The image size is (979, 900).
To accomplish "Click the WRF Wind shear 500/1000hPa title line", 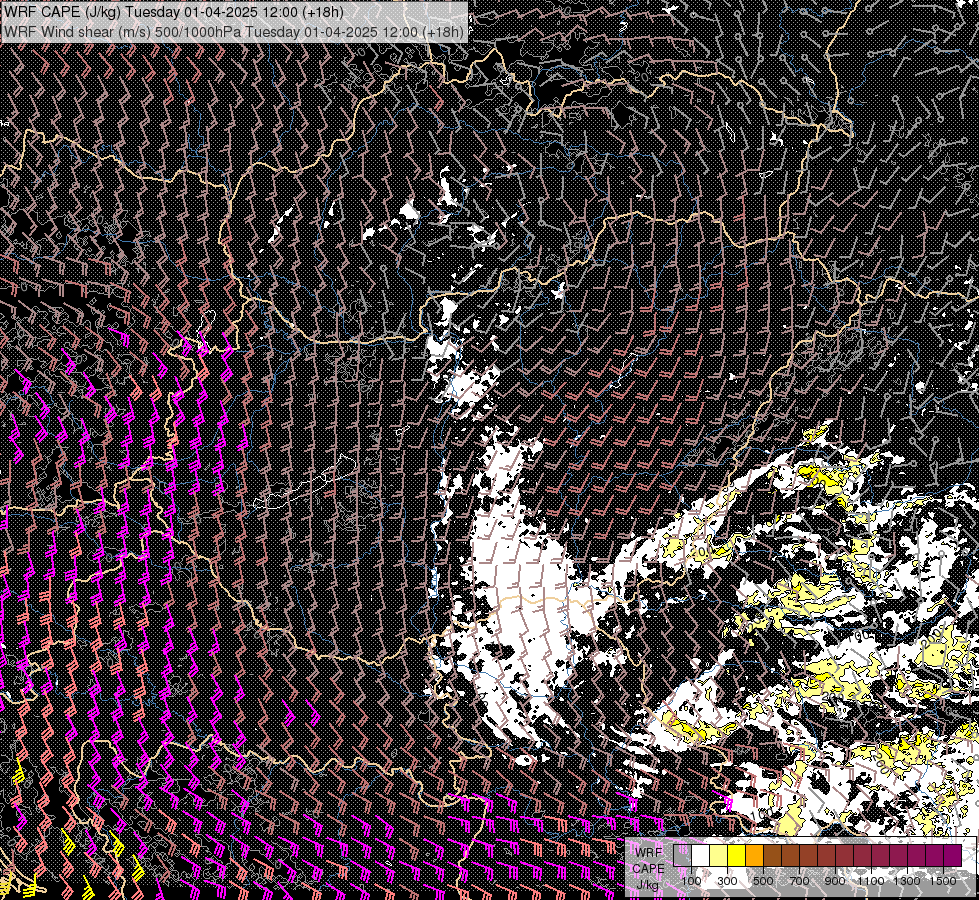I will [234, 32].
